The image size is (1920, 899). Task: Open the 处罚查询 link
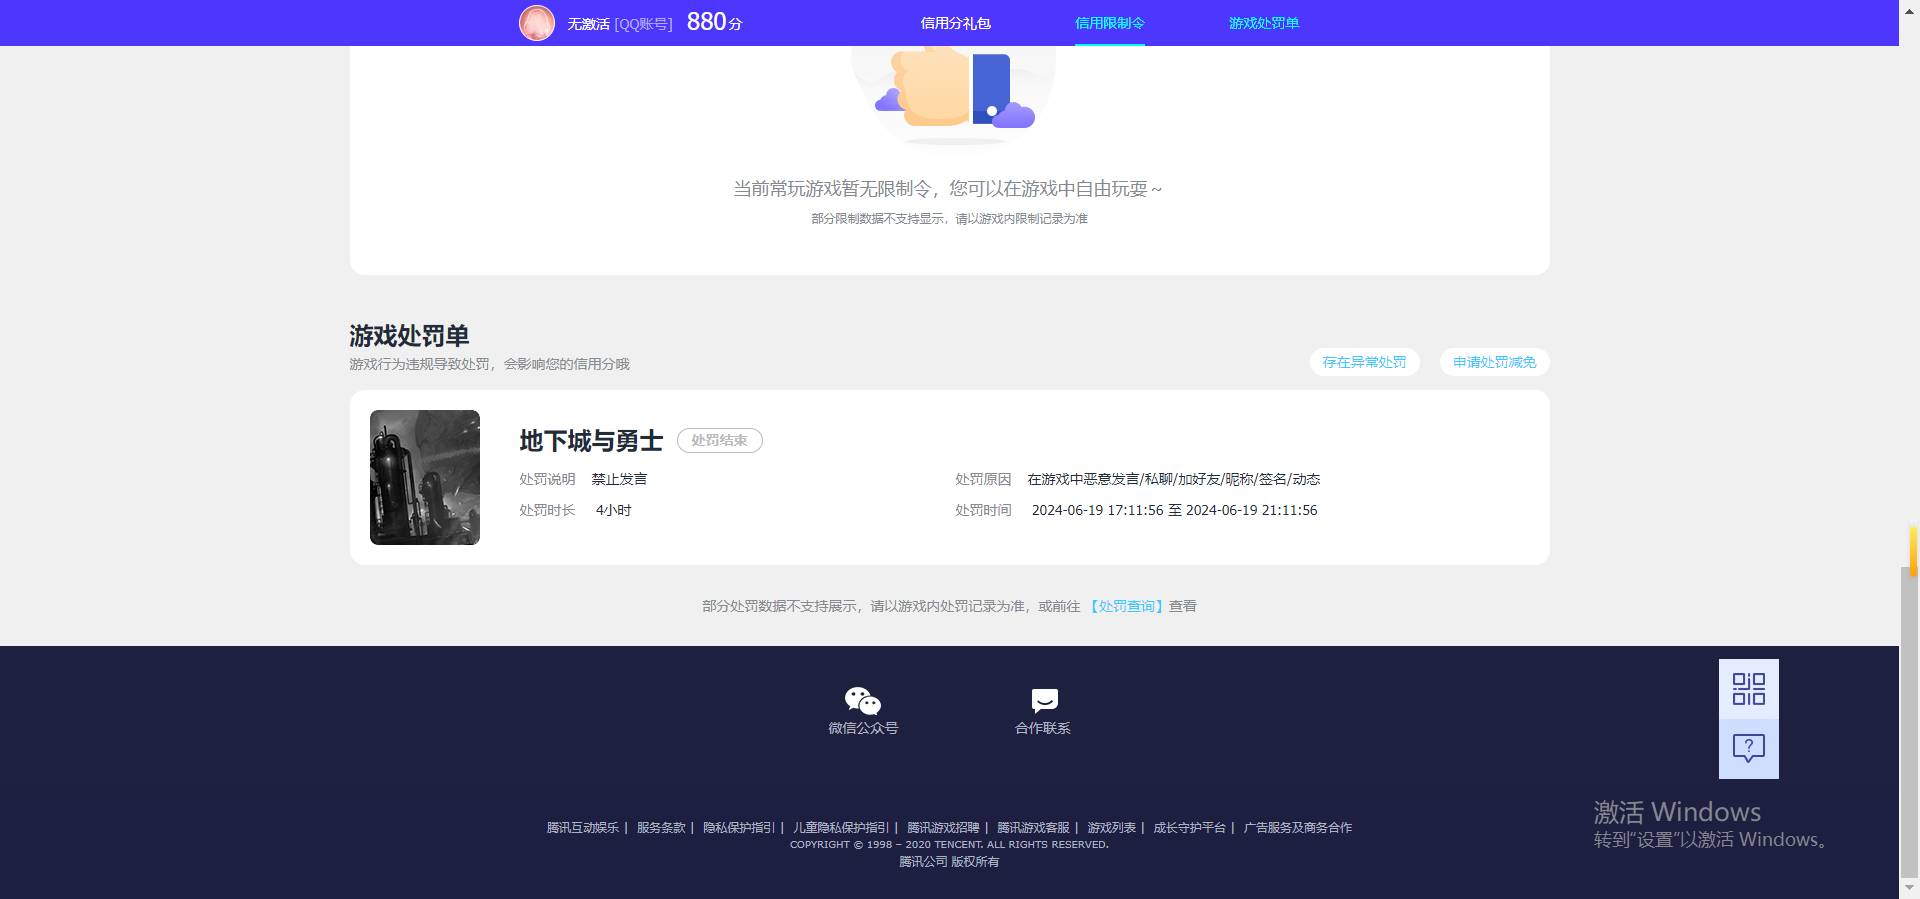[1126, 606]
